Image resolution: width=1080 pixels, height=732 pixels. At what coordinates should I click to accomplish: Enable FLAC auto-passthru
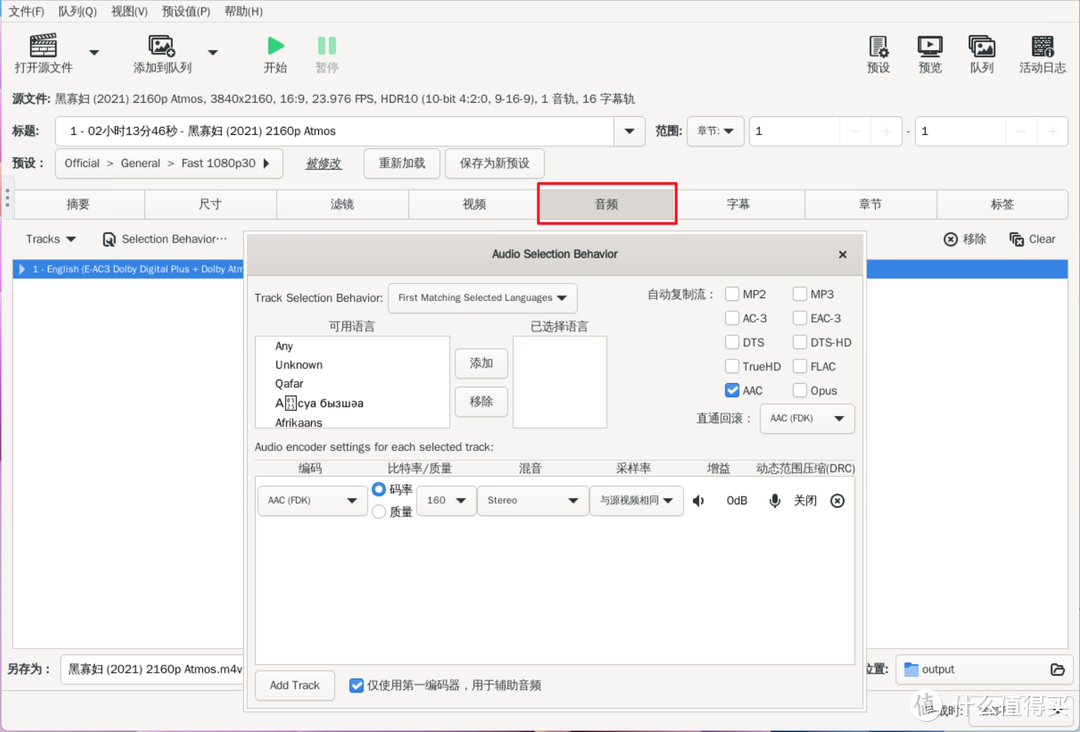pyautogui.click(x=801, y=366)
